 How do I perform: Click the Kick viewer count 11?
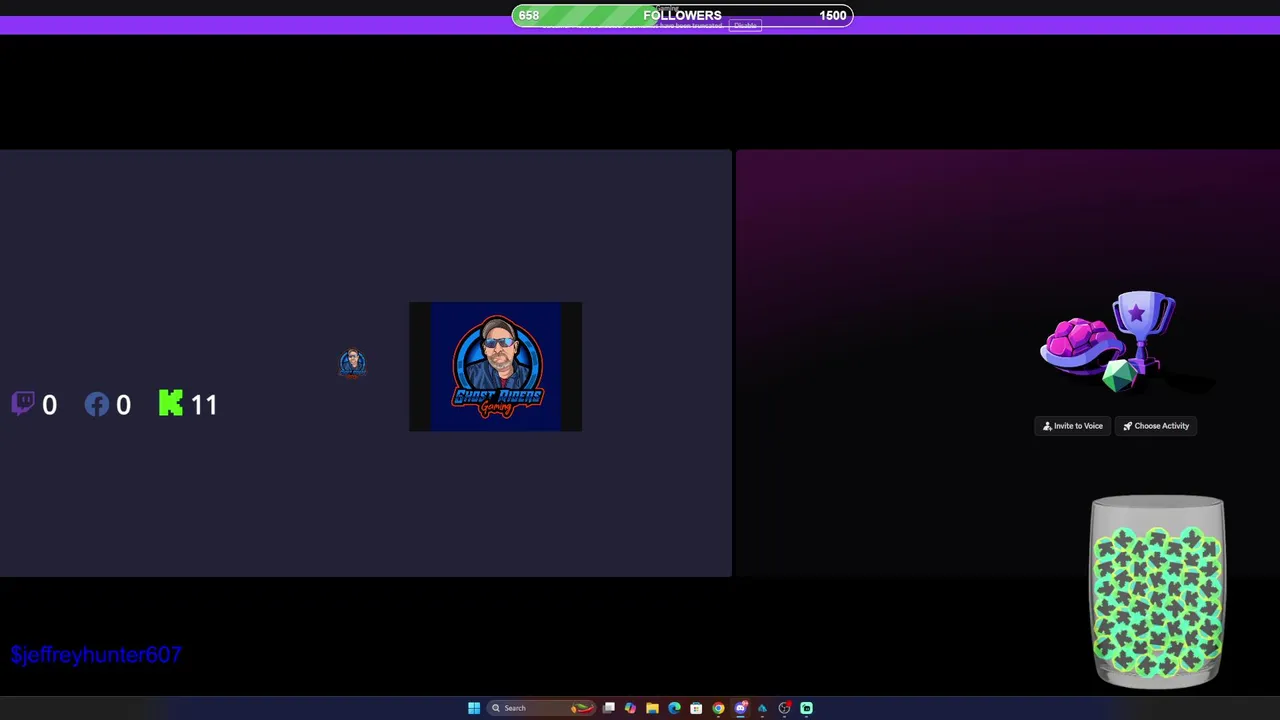[x=204, y=404]
